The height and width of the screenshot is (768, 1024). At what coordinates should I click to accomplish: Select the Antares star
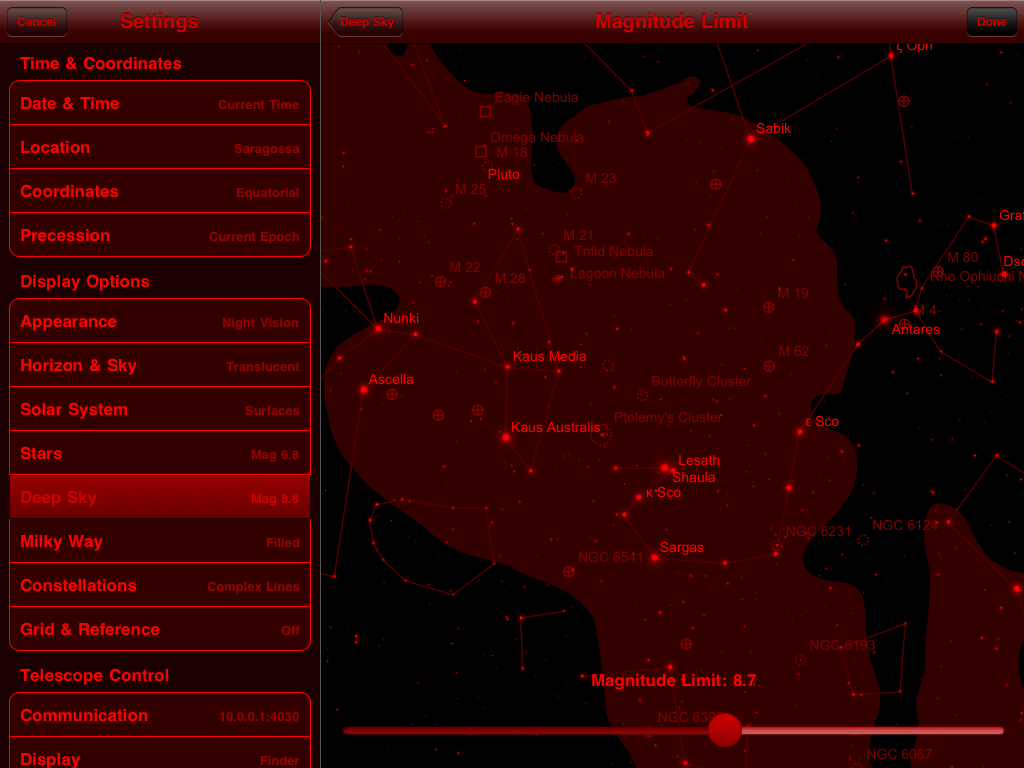point(885,320)
